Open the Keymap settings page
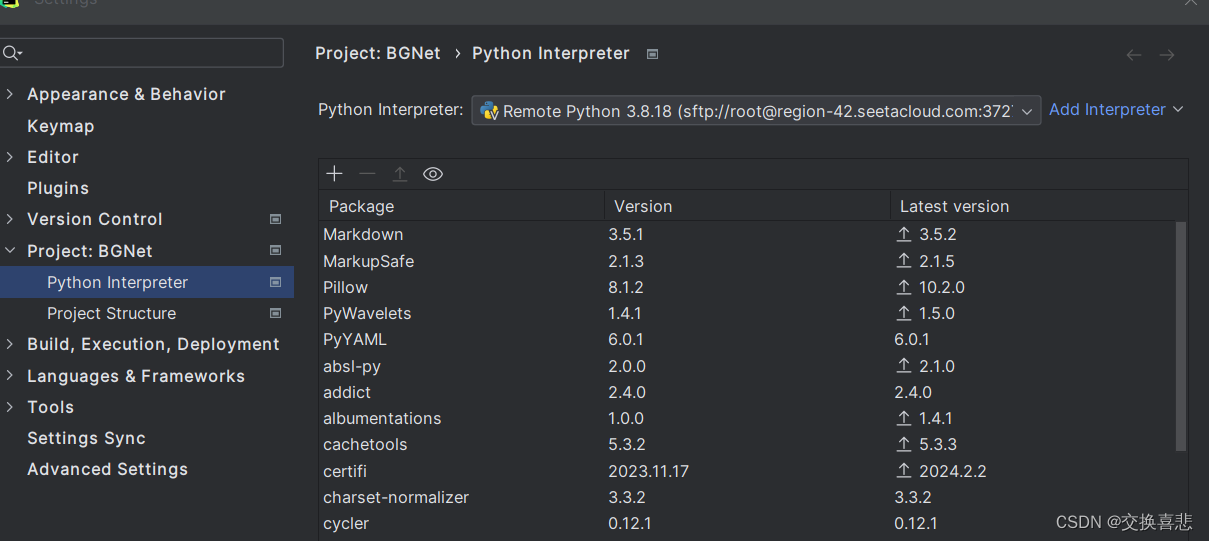This screenshot has width=1209, height=541. [x=60, y=126]
